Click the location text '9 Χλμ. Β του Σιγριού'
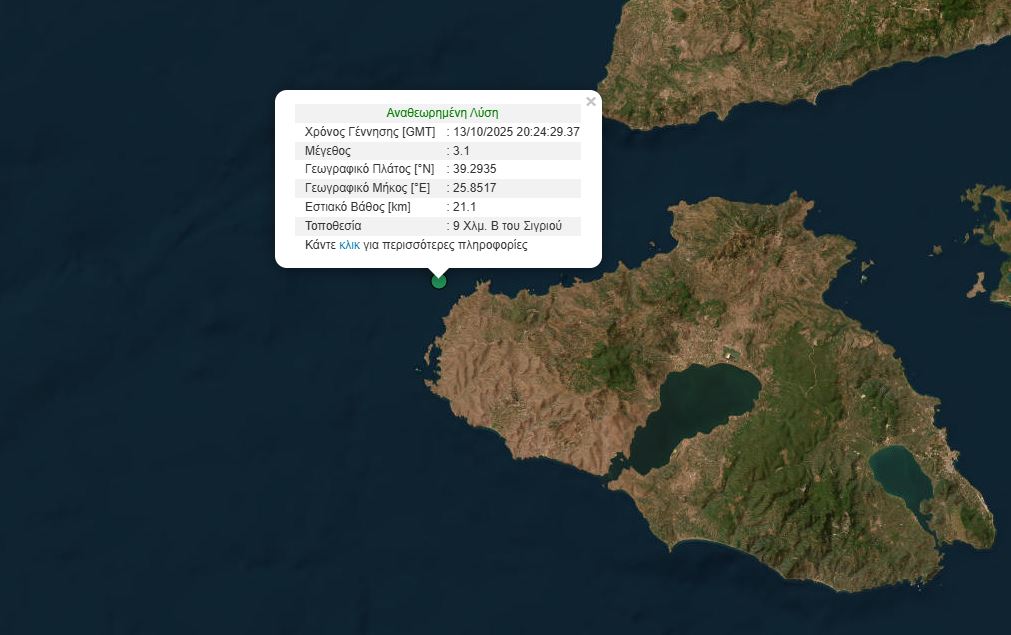Image resolution: width=1011 pixels, height=635 pixels. click(x=514, y=226)
